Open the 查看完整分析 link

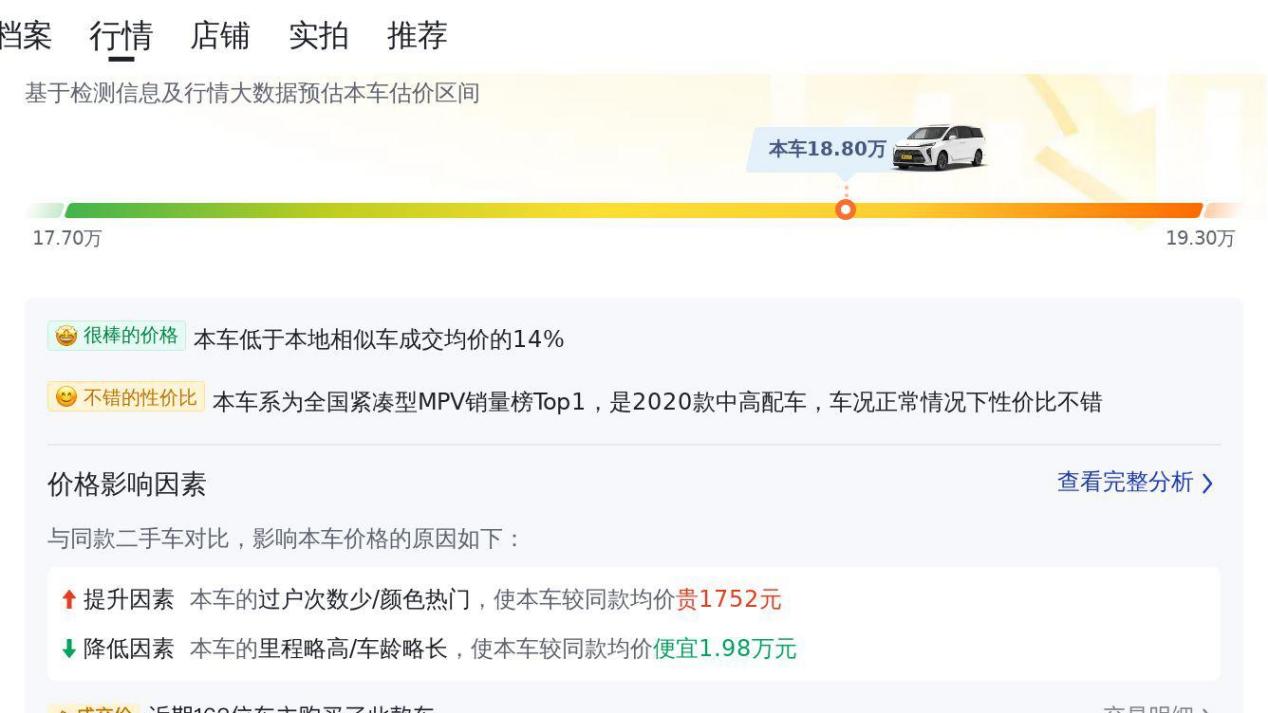tap(1125, 483)
